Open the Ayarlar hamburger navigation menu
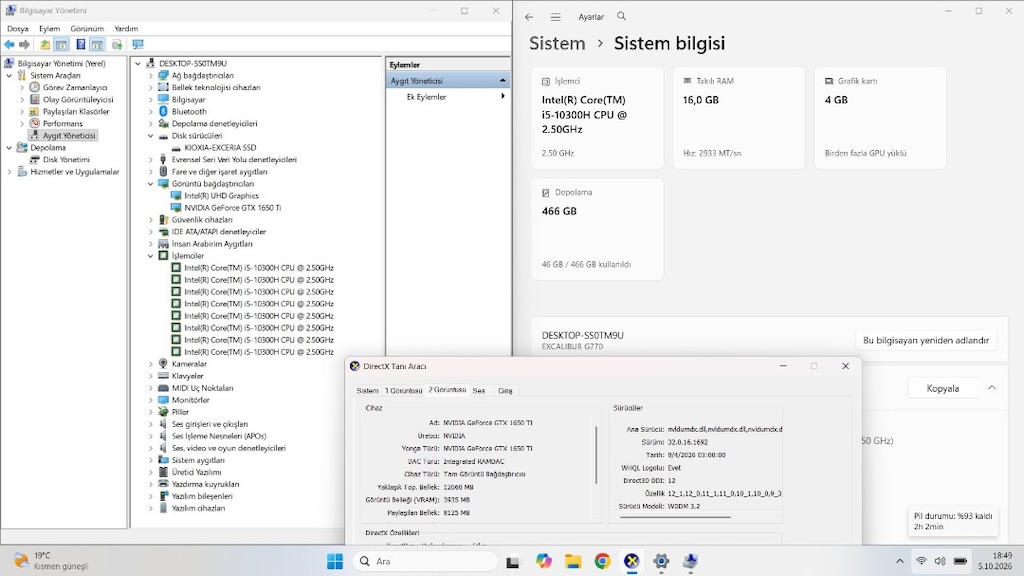The width and height of the screenshot is (1024, 576). click(x=555, y=17)
